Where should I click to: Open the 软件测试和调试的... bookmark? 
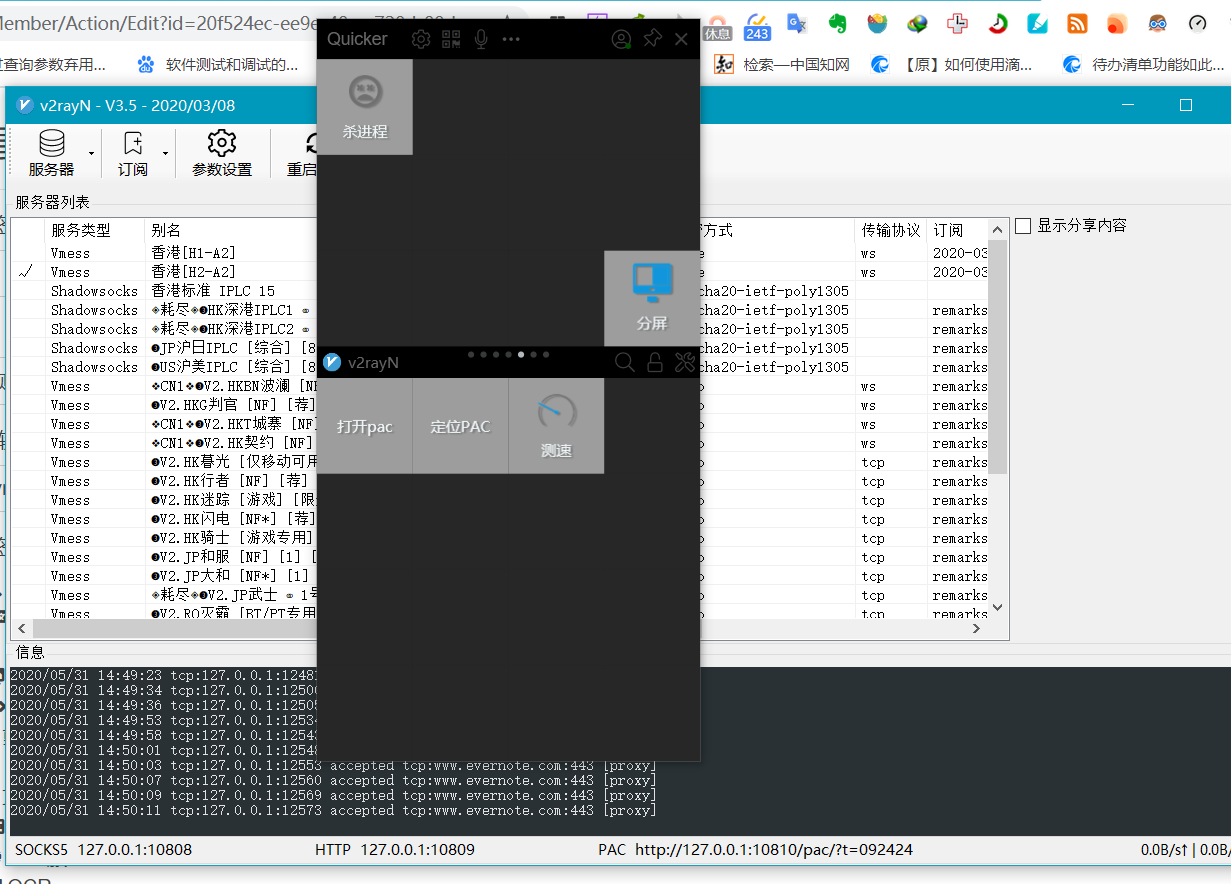(217, 65)
